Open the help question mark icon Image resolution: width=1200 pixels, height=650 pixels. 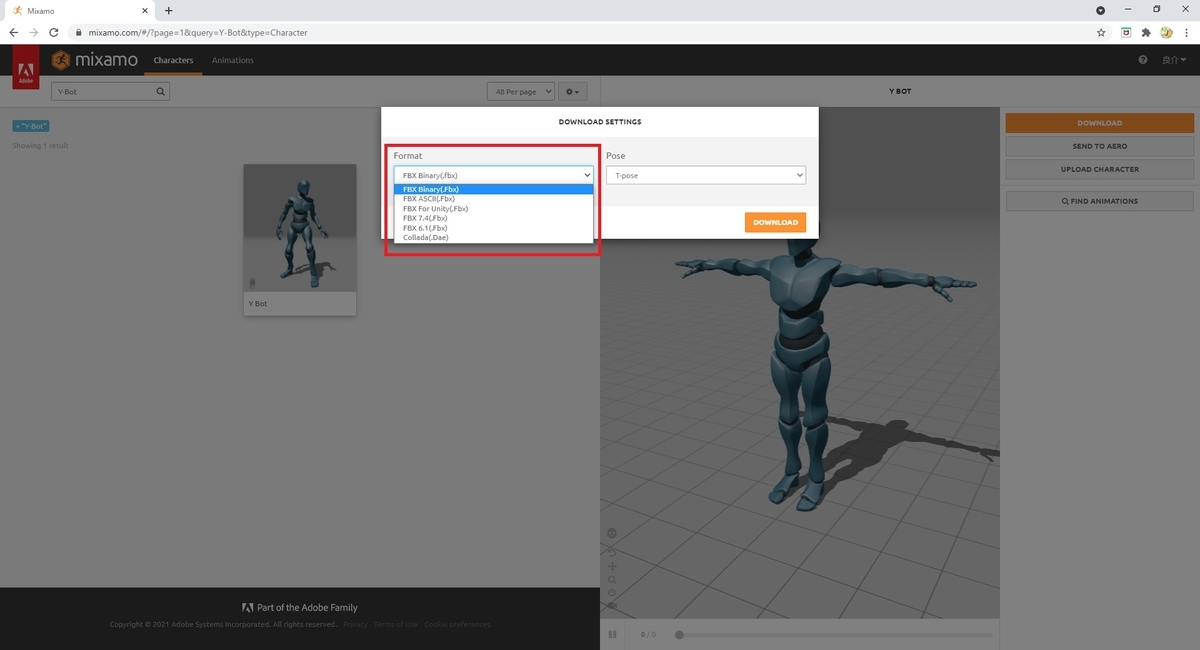[1143, 60]
